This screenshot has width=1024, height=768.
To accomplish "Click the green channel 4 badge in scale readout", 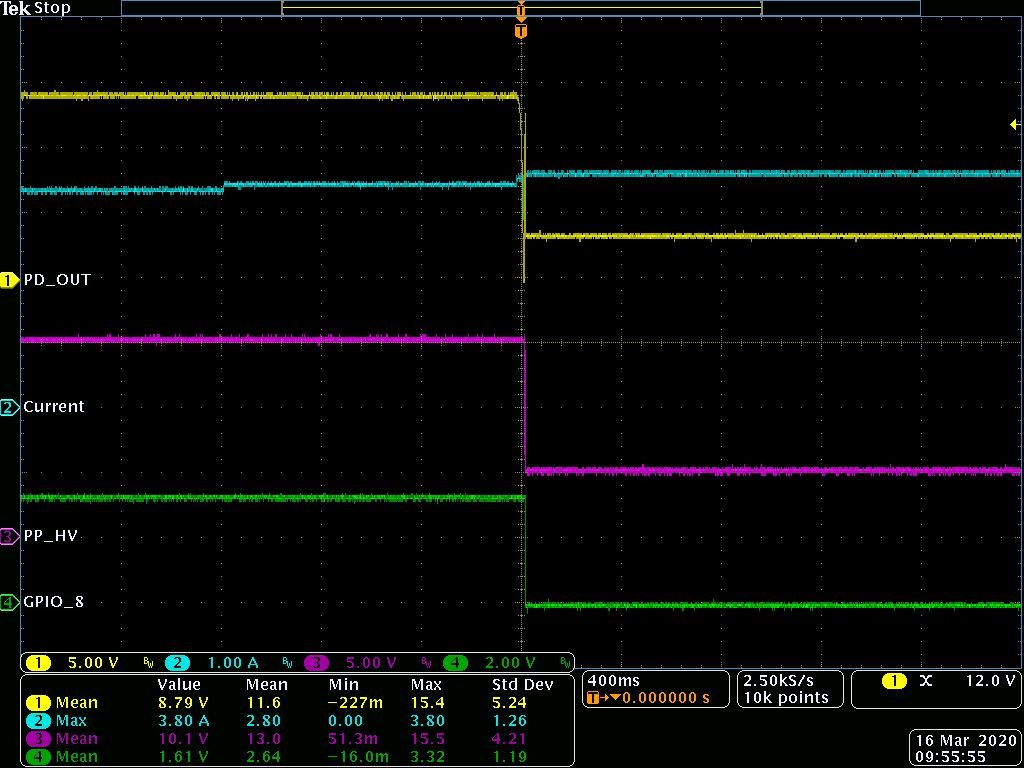I will coord(455,663).
